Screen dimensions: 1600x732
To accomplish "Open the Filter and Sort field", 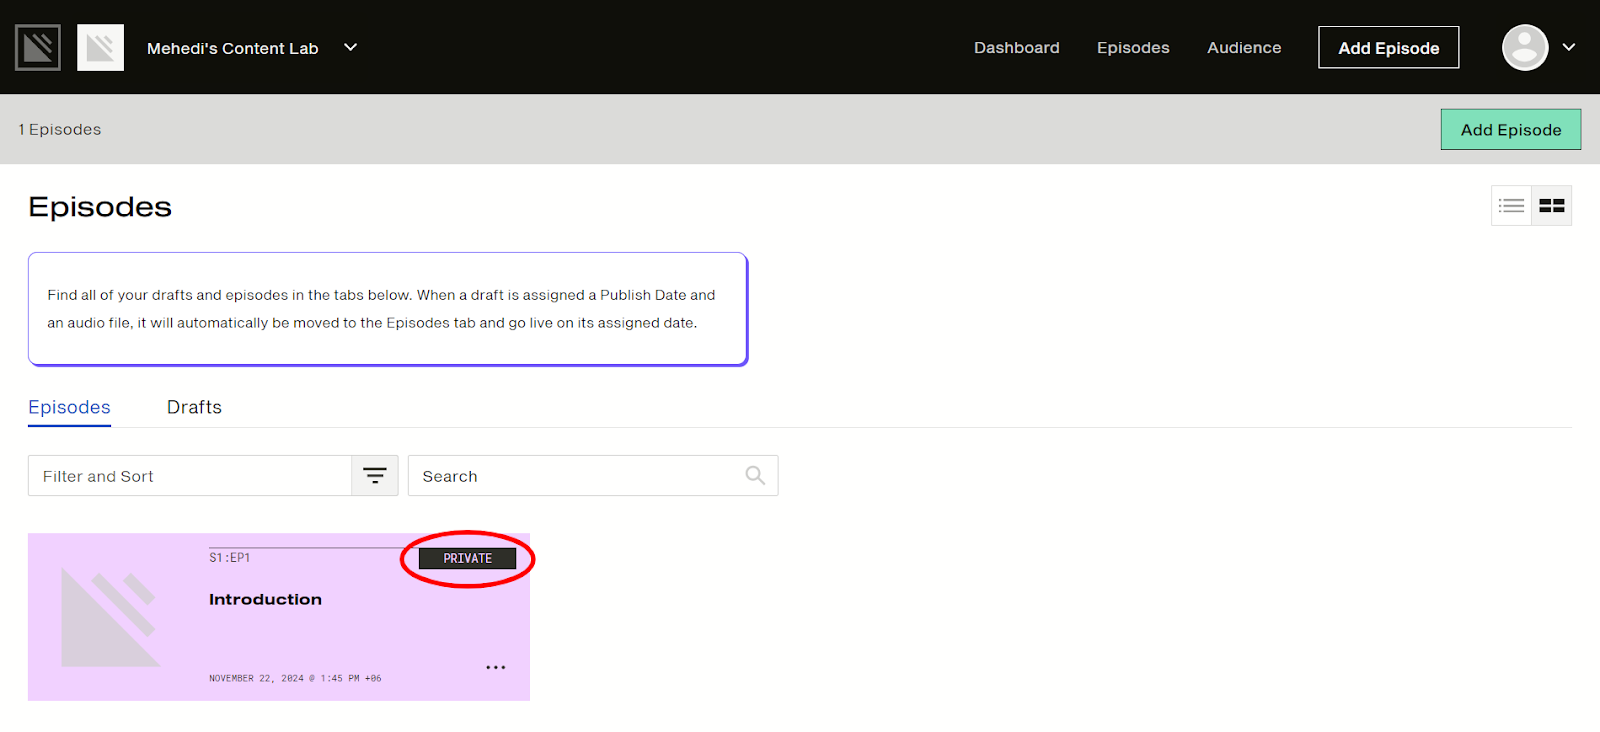I will coord(190,476).
